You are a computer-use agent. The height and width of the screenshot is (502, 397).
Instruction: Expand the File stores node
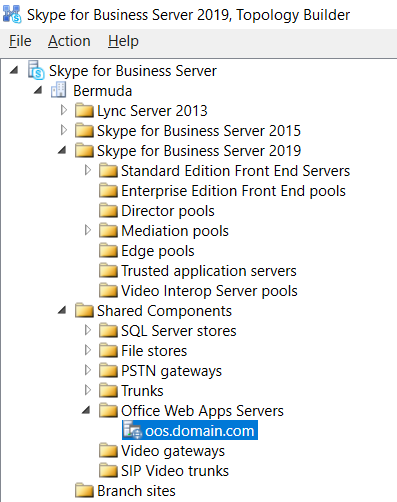coord(88,350)
